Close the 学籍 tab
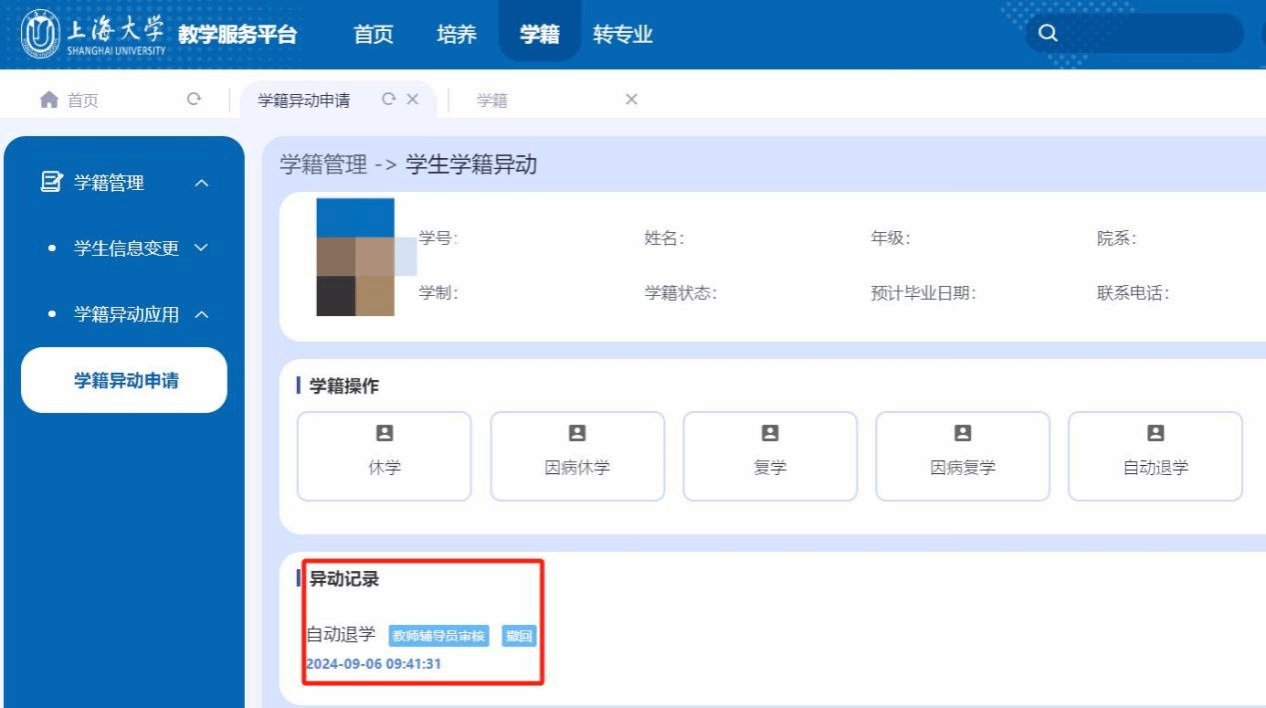This screenshot has width=1266, height=708. [631, 99]
